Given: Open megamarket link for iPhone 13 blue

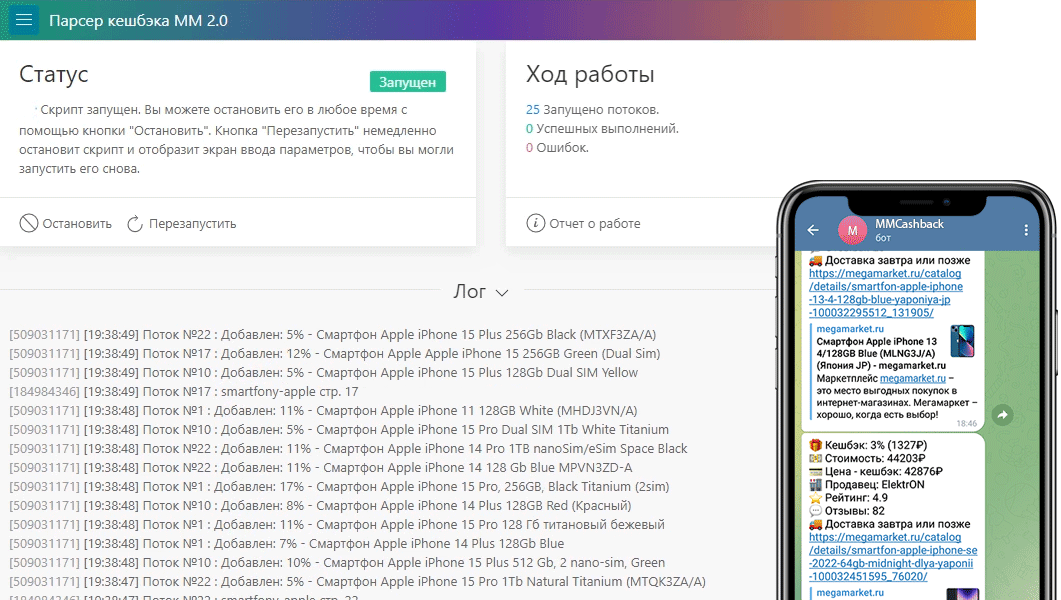Looking at the screenshot, I should click(886, 293).
